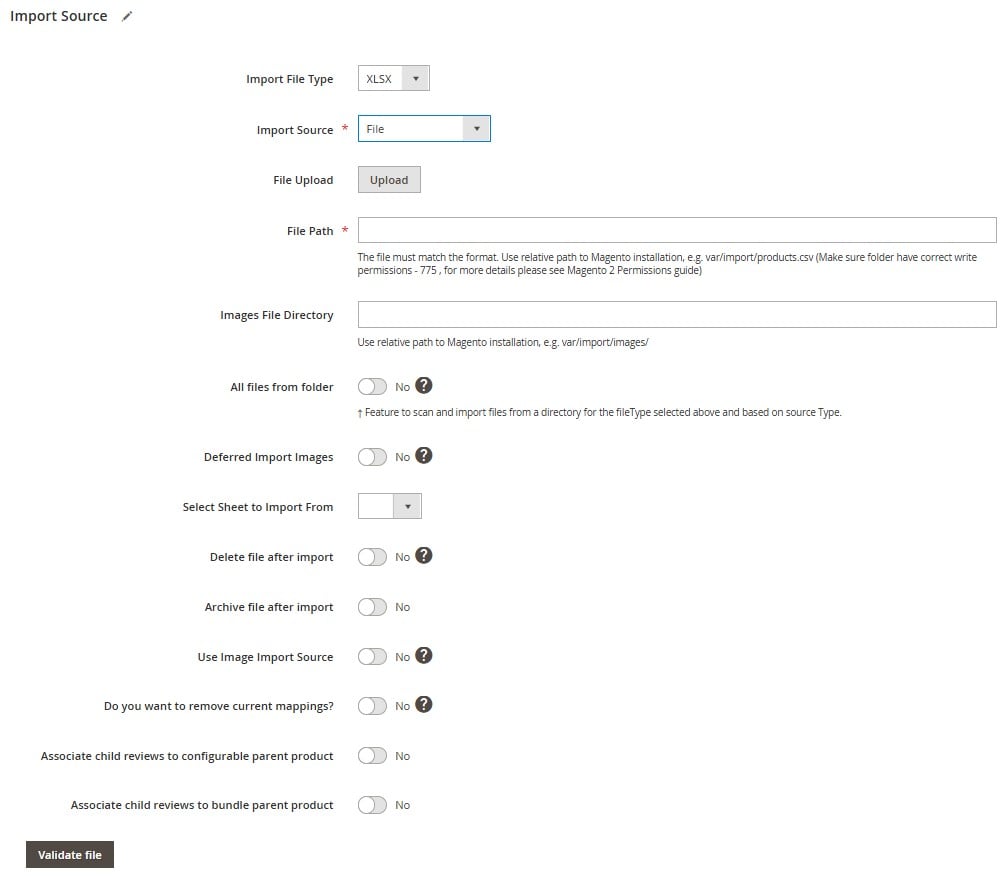The height and width of the screenshot is (876, 1002).
Task: Click the 'Feature to scan and import files' note
Action: pos(599,412)
